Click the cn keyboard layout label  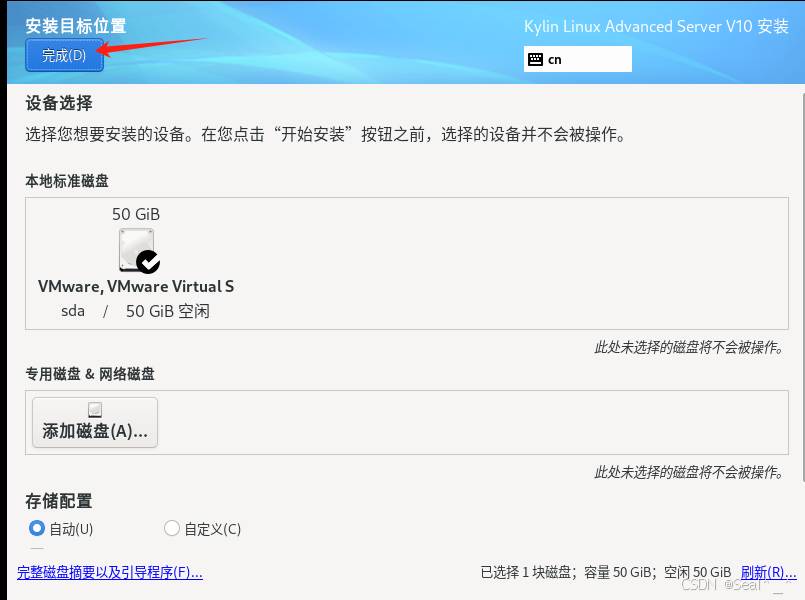(x=555, y=59)
